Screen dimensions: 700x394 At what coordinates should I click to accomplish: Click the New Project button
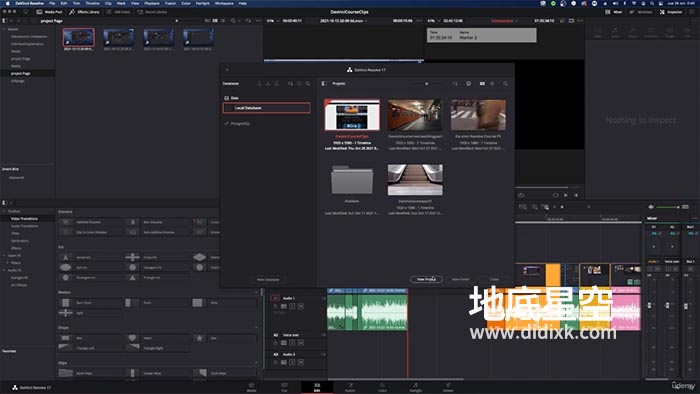426,279
